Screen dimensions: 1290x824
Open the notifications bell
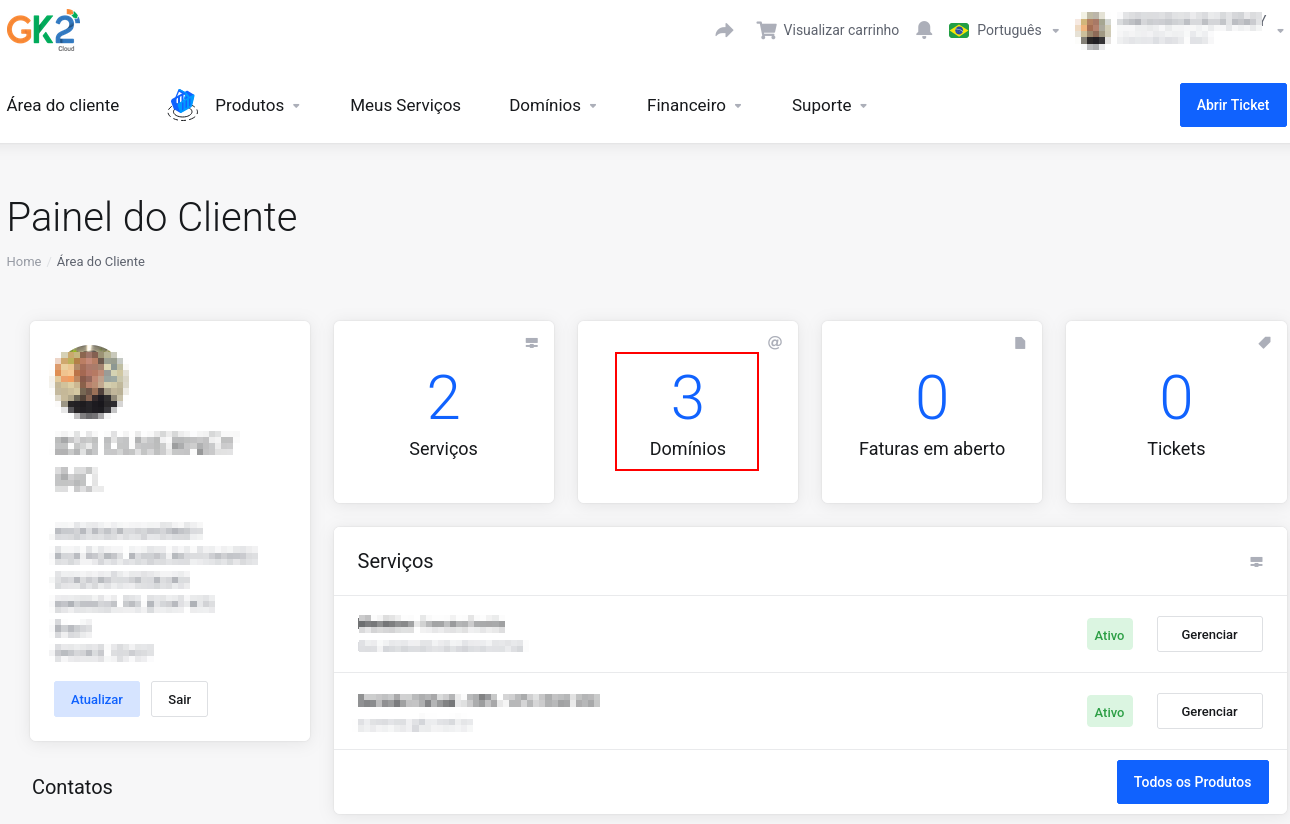pos(924,30)
